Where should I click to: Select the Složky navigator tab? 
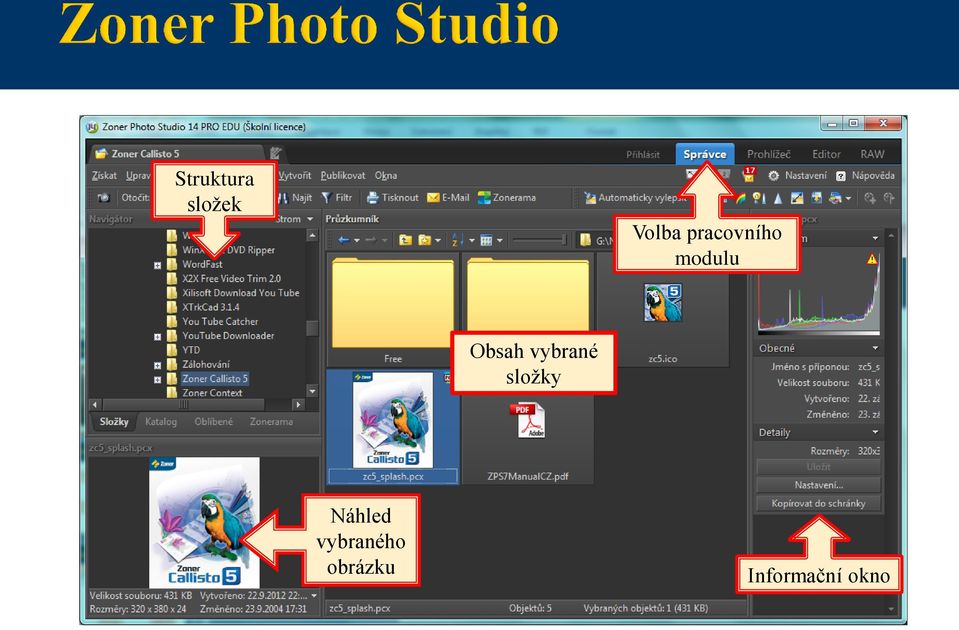click(x=114, y=421)
